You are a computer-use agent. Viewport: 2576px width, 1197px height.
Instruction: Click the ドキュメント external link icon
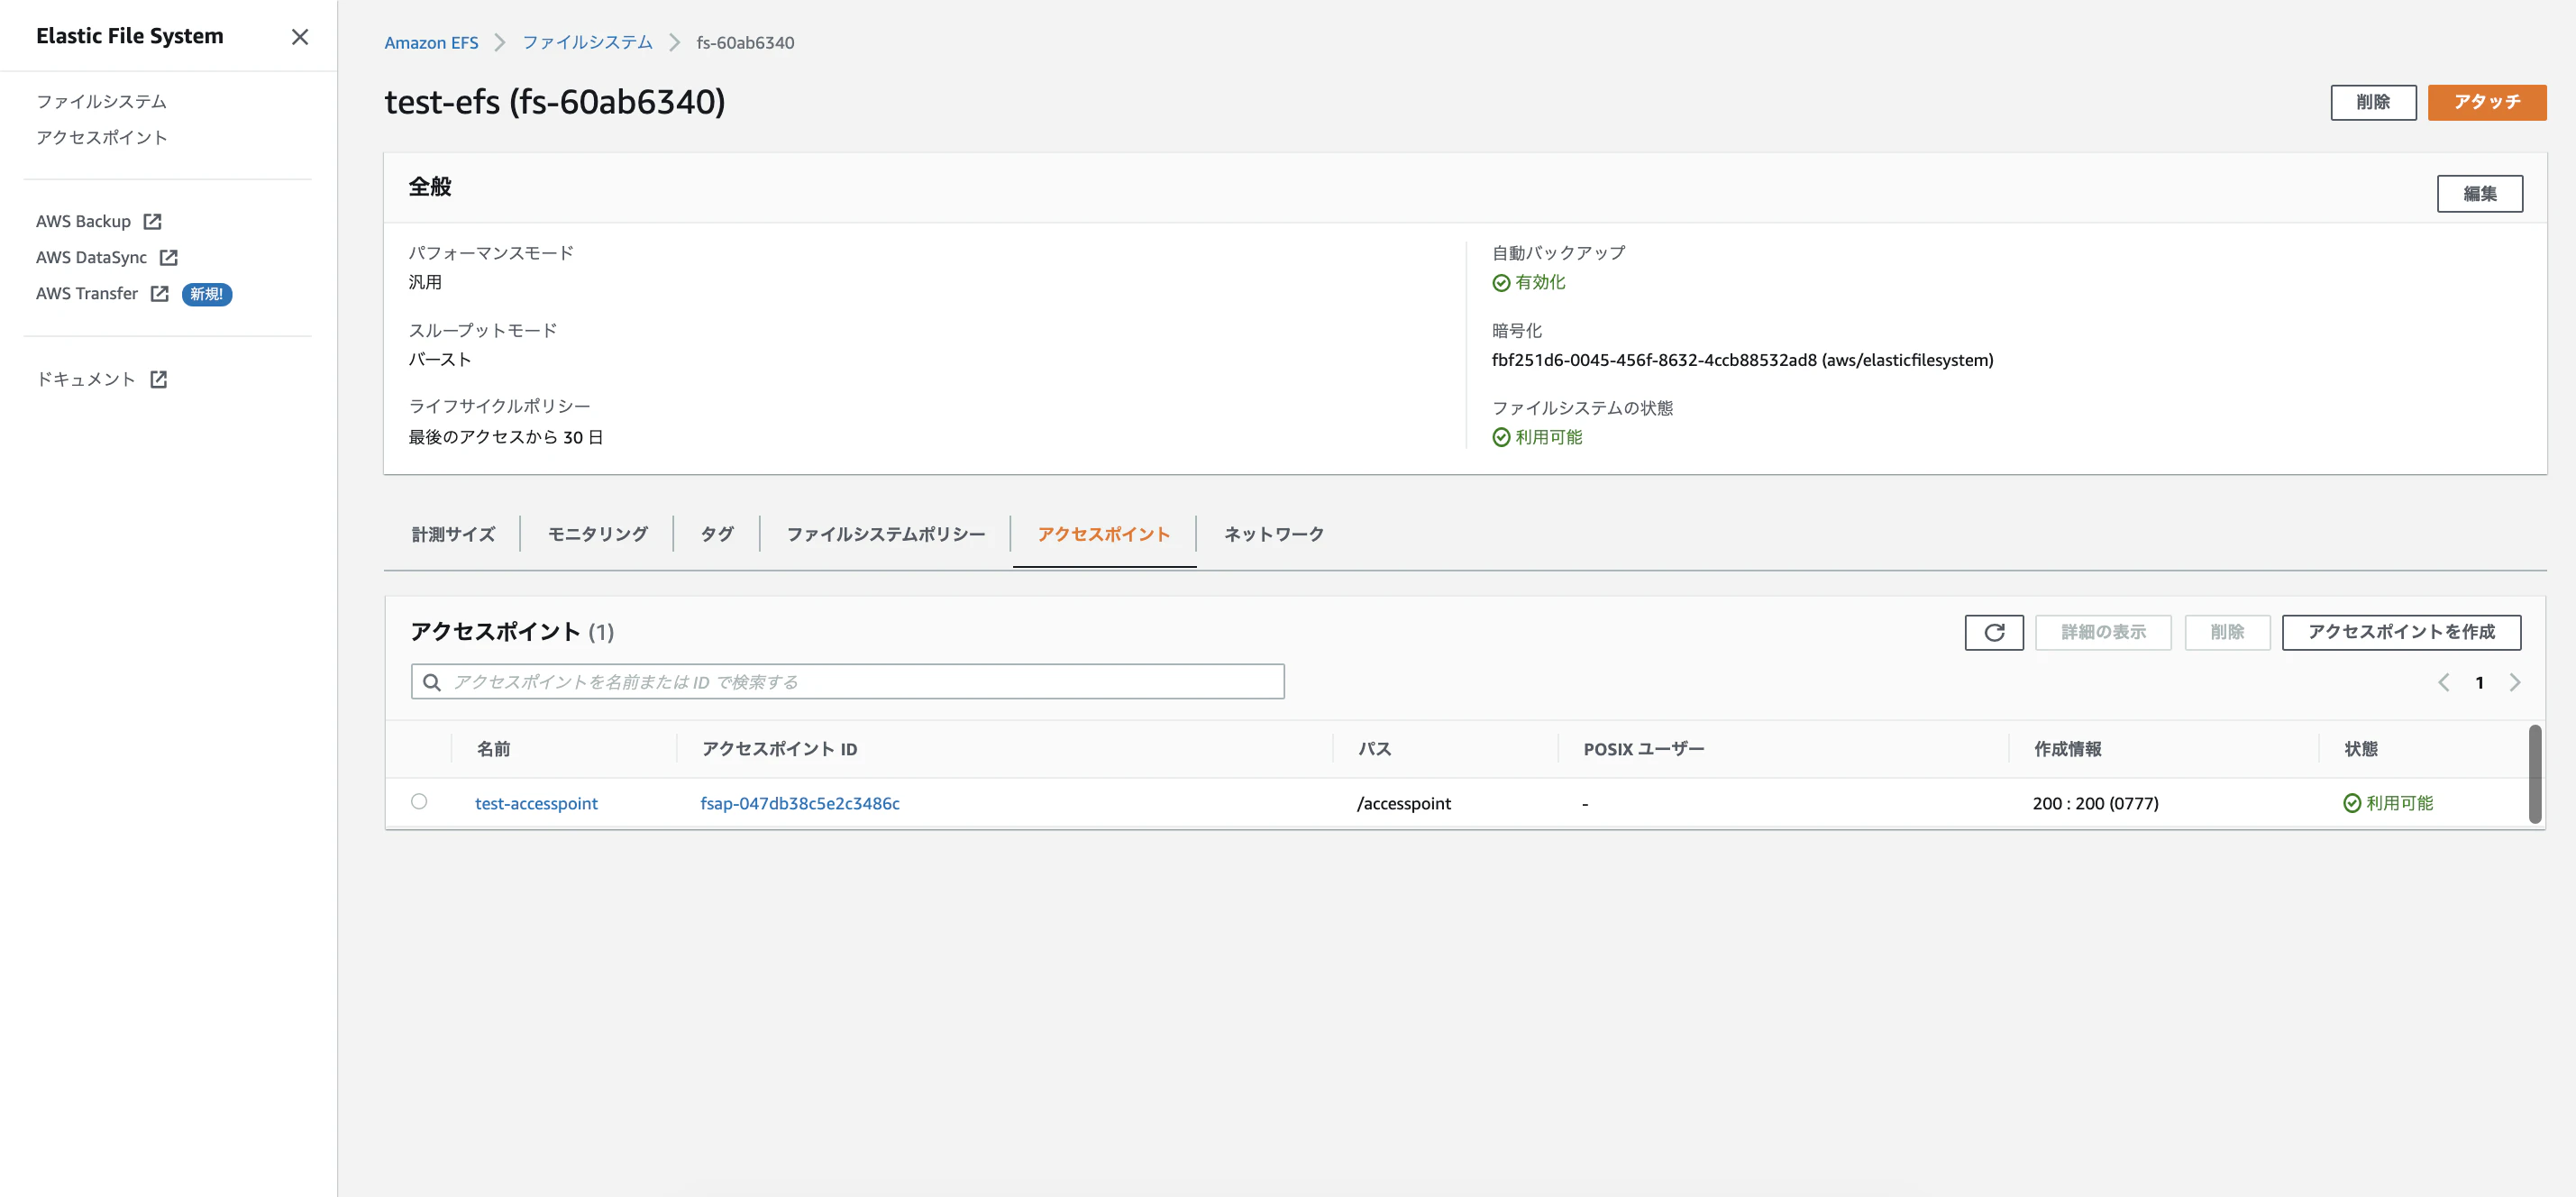(x=158, y=379)
